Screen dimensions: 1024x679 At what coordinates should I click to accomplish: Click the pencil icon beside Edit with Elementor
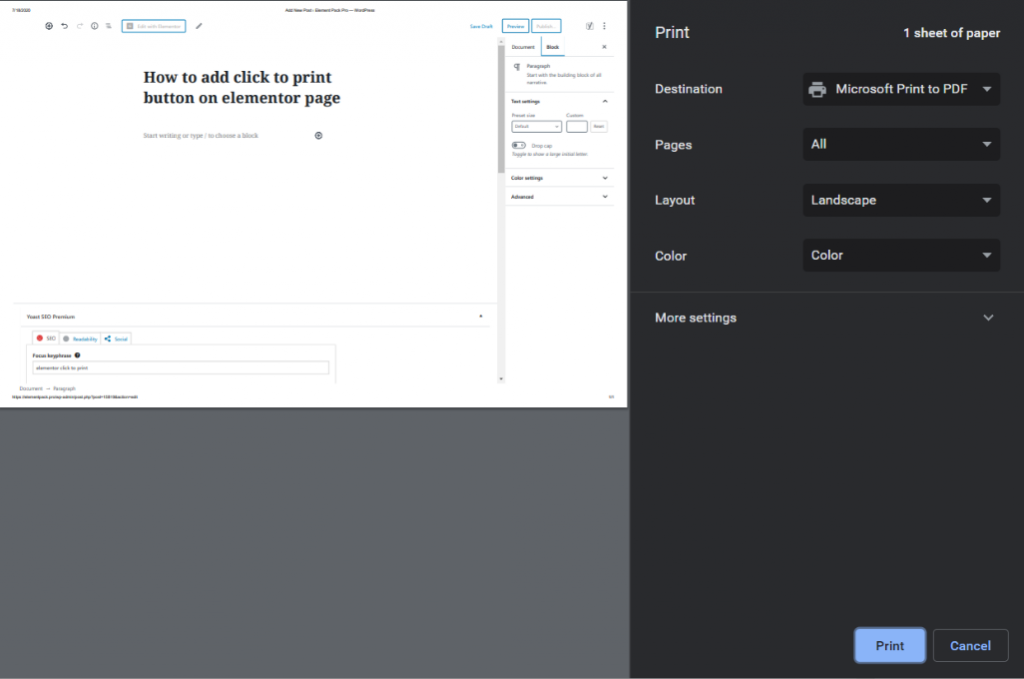199,26
